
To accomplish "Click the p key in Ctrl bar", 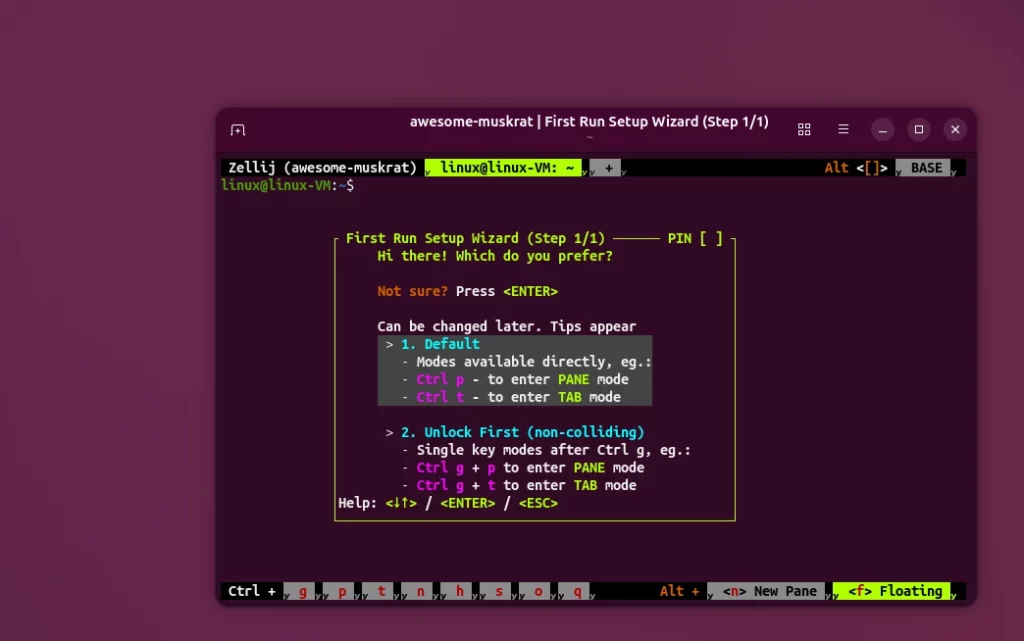I will (342, 591).
